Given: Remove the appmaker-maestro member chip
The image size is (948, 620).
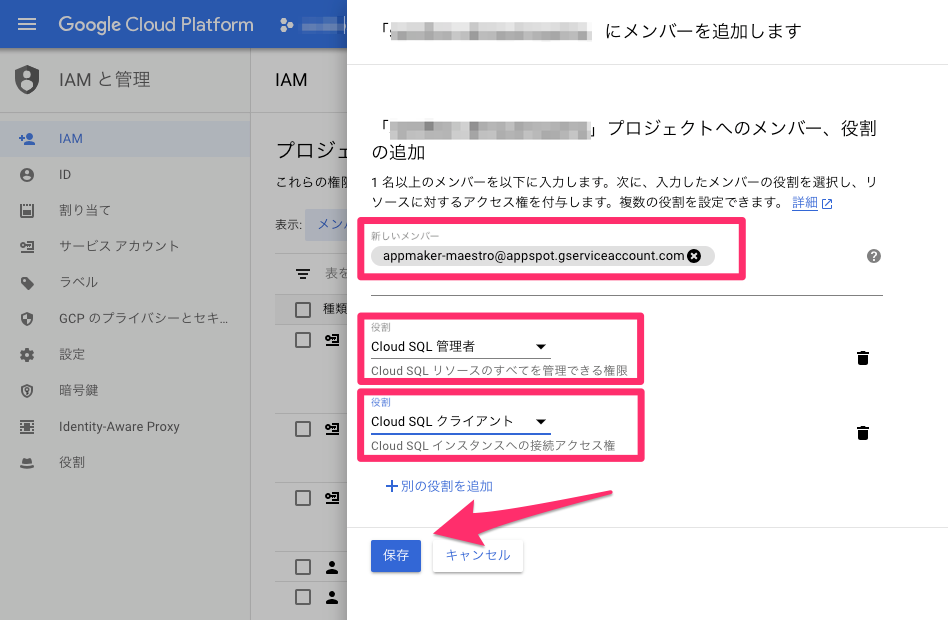Looking at the screenshot, I should coord(694,256).
